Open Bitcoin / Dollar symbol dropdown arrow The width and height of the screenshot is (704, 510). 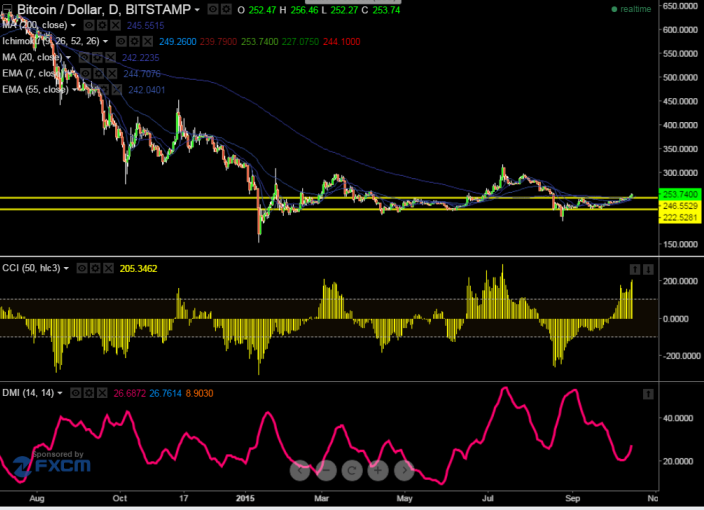[x=197, y=9]
